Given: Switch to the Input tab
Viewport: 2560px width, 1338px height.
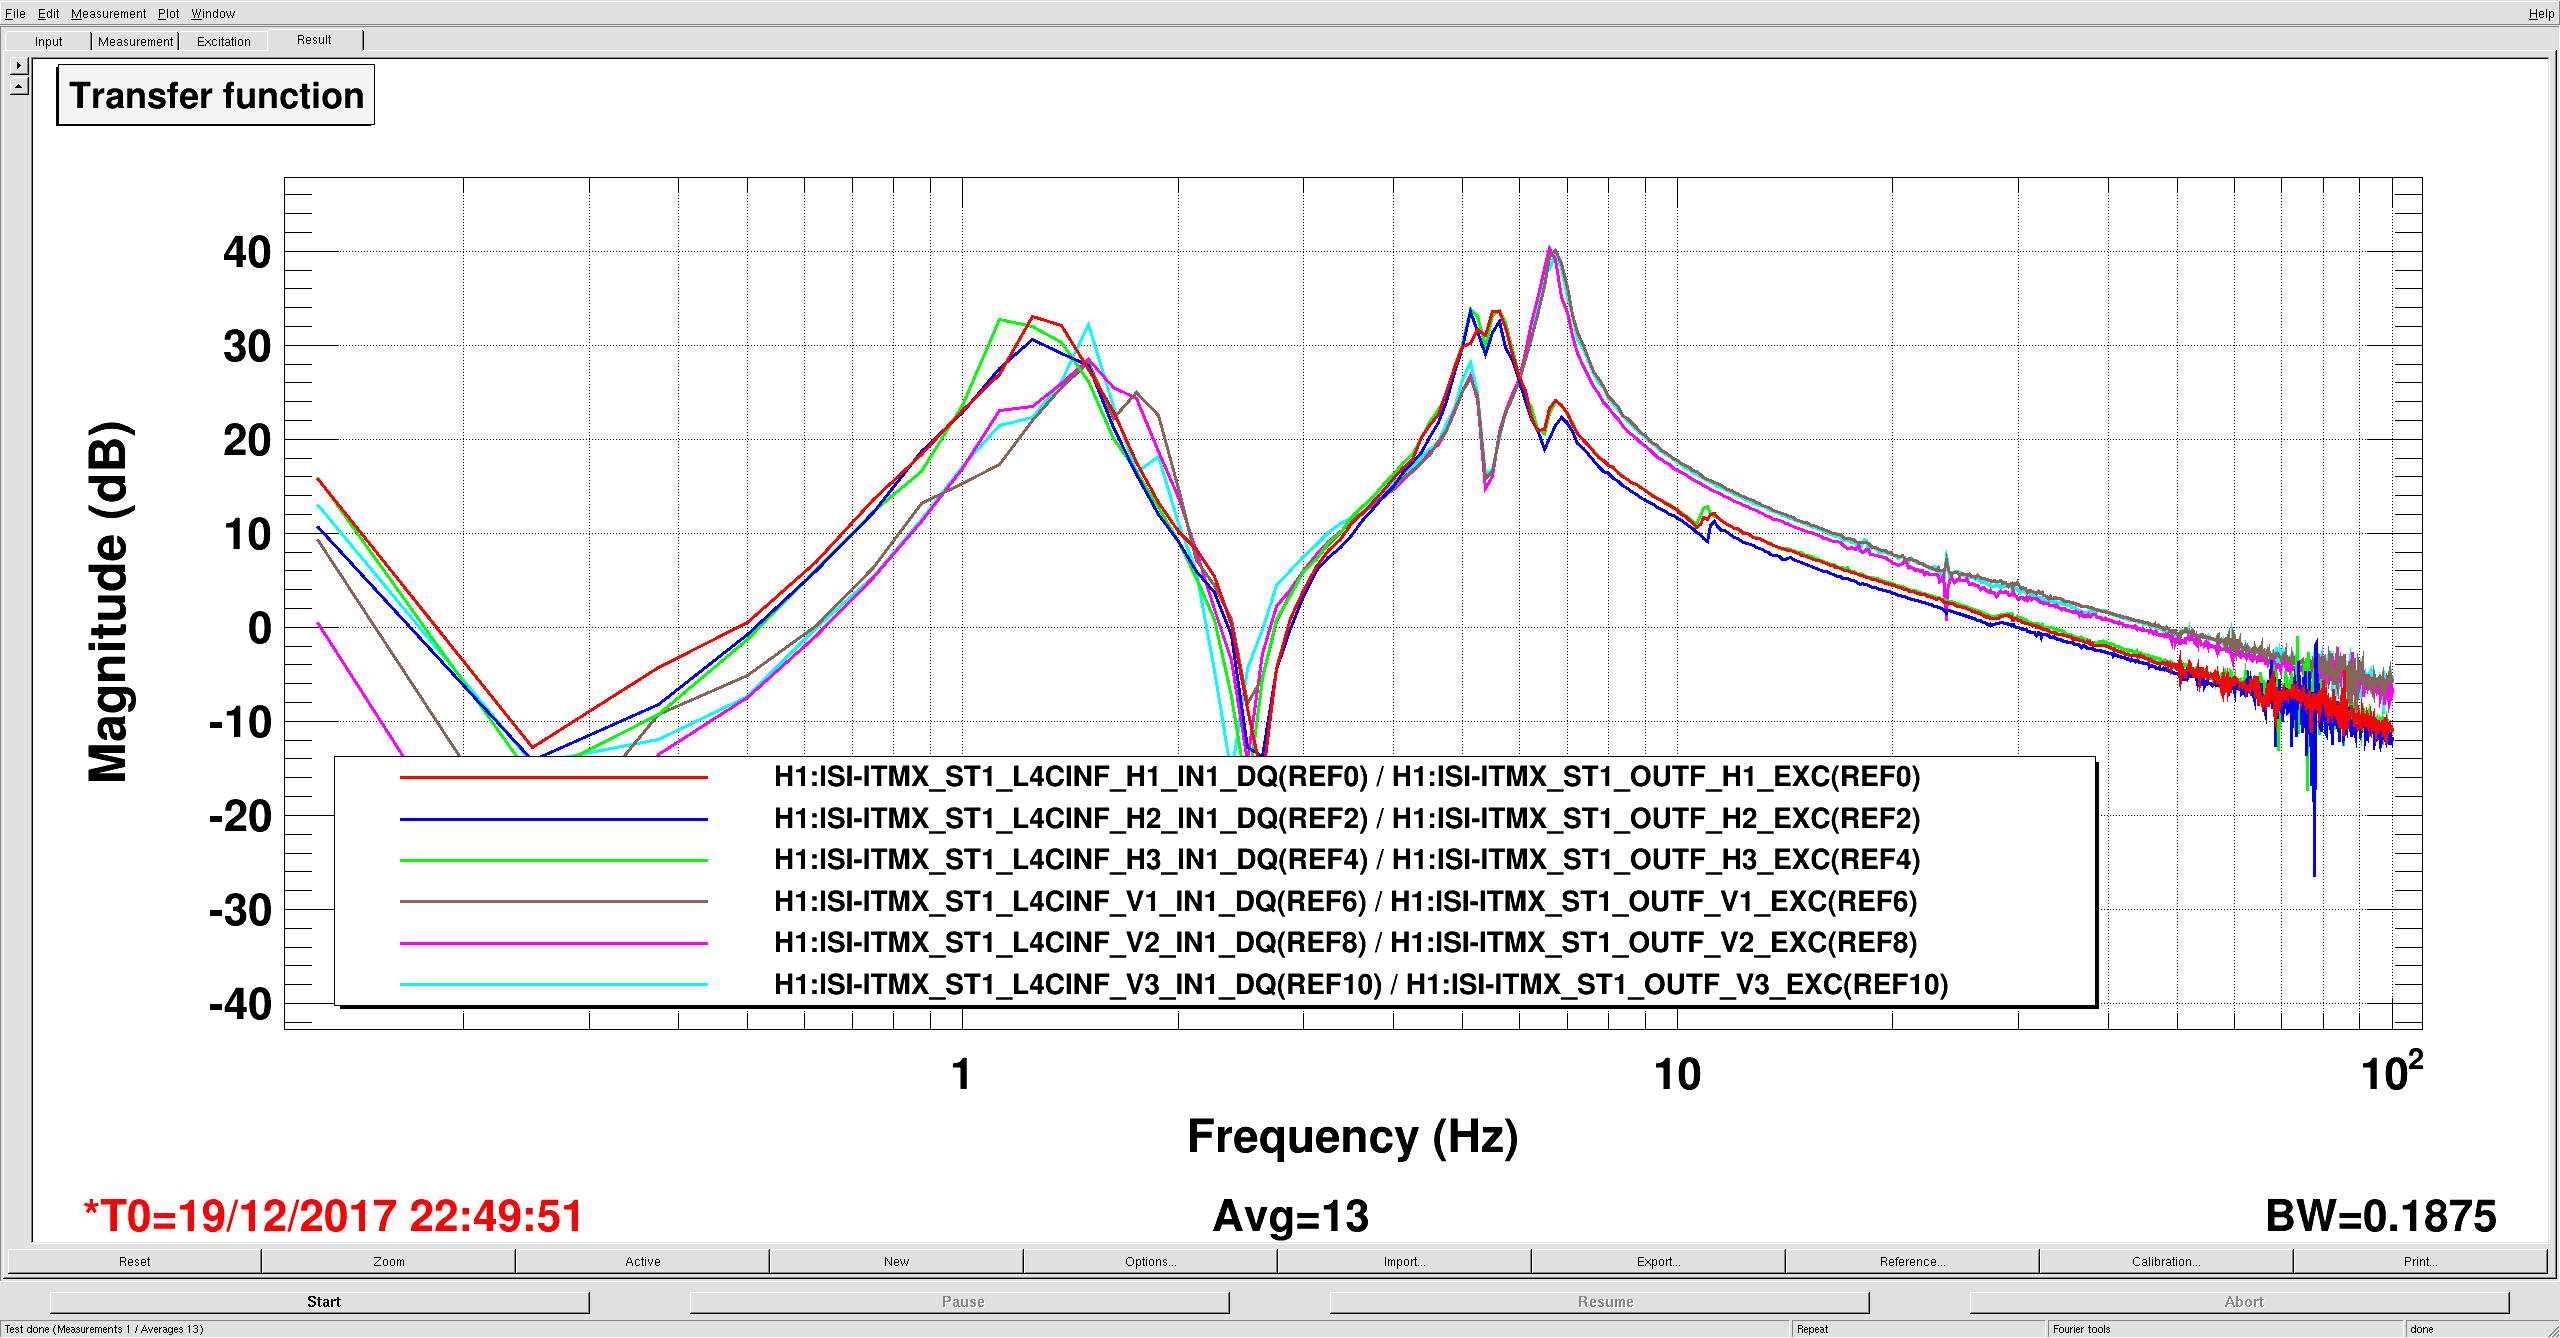Looking at the screenshot, I should tap(48, 41).
